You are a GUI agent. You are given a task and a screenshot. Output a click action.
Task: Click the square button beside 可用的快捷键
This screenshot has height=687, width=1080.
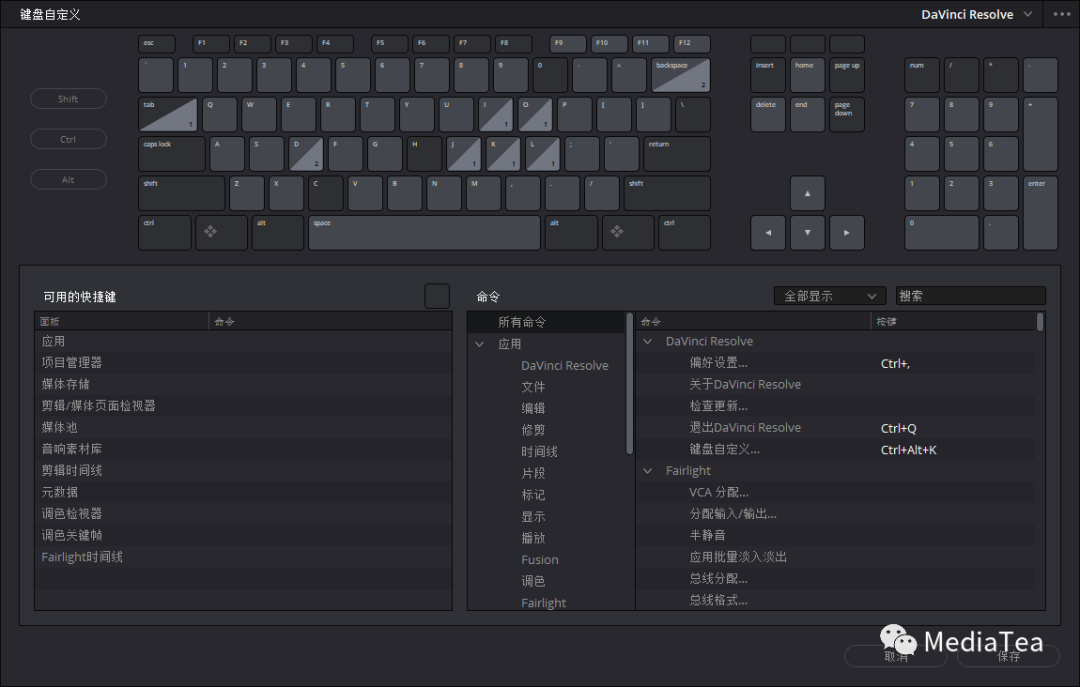click(437, 296)
